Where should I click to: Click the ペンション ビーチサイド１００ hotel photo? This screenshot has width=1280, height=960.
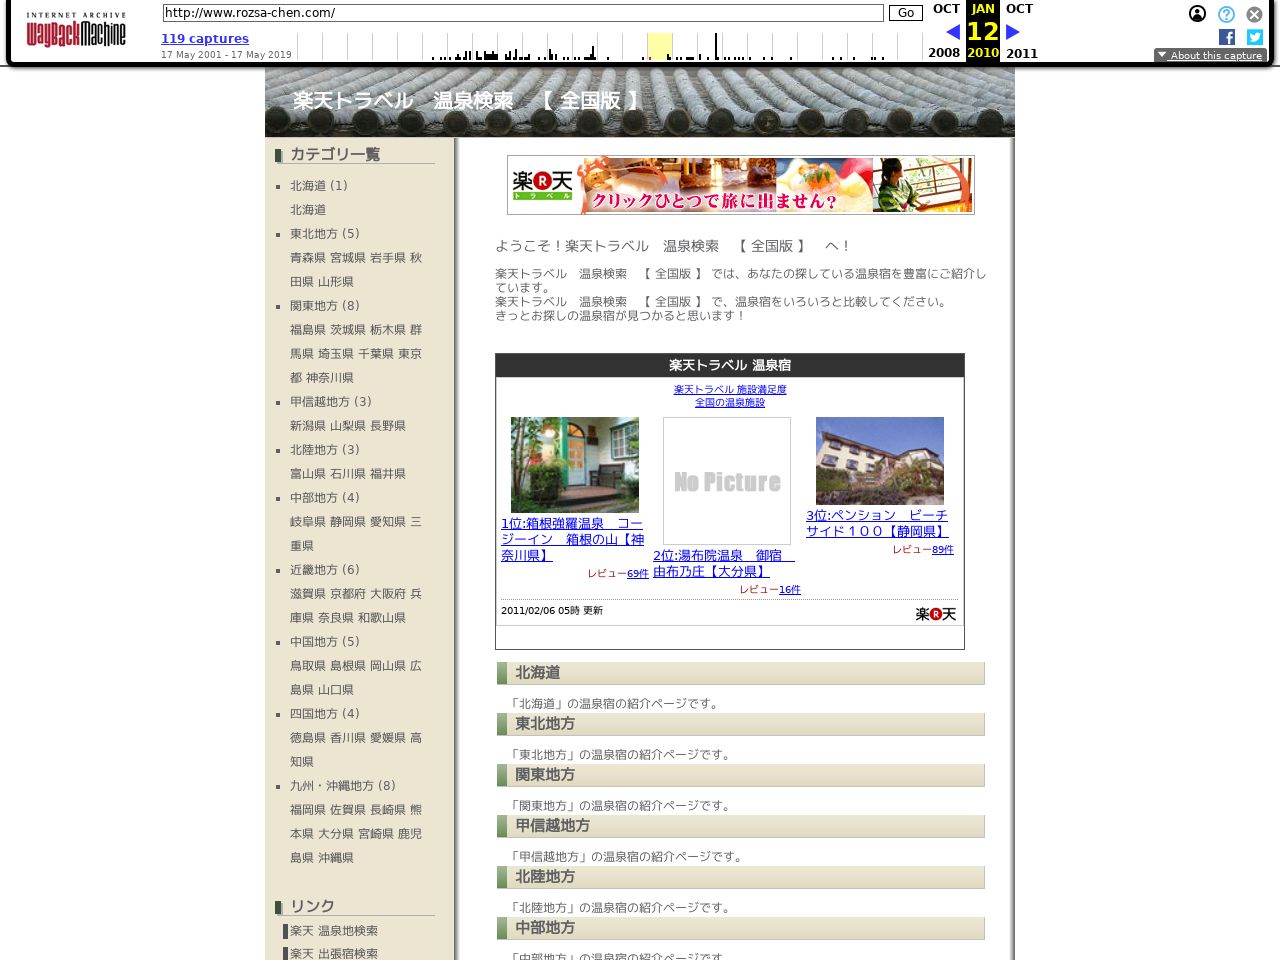coord(879,460)
